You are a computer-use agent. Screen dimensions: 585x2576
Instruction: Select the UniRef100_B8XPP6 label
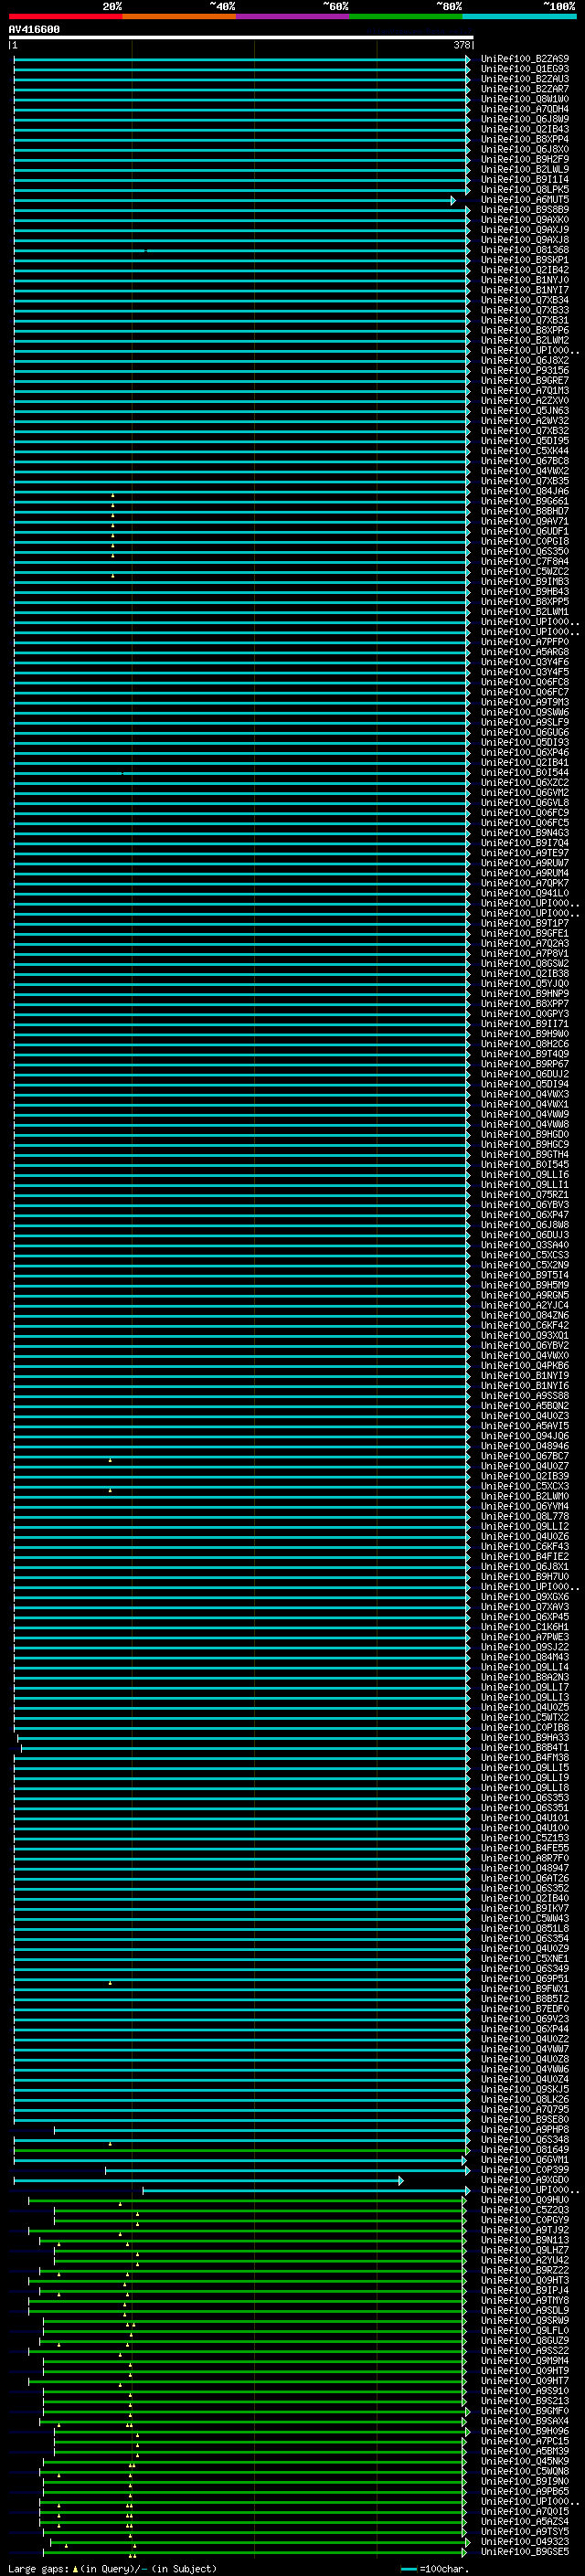525,330
